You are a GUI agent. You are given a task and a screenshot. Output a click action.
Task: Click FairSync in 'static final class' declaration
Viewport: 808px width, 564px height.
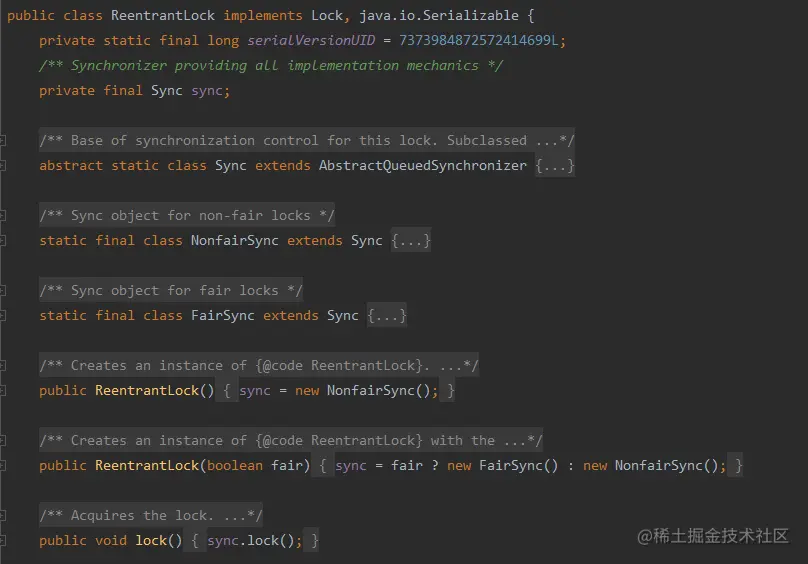coord(223,316)
